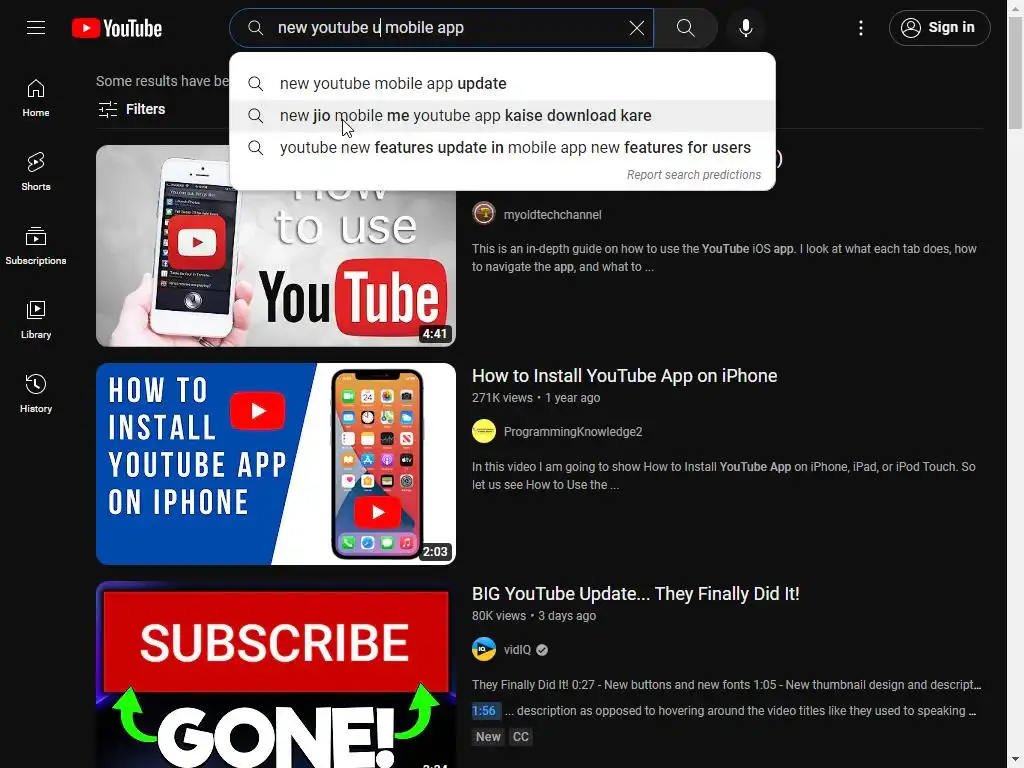Image resolution: width=1024 pixels, height=768 pixels.
Task: Select suggestion 'new jio mobile me youtube app'
Action: [502, 116]
